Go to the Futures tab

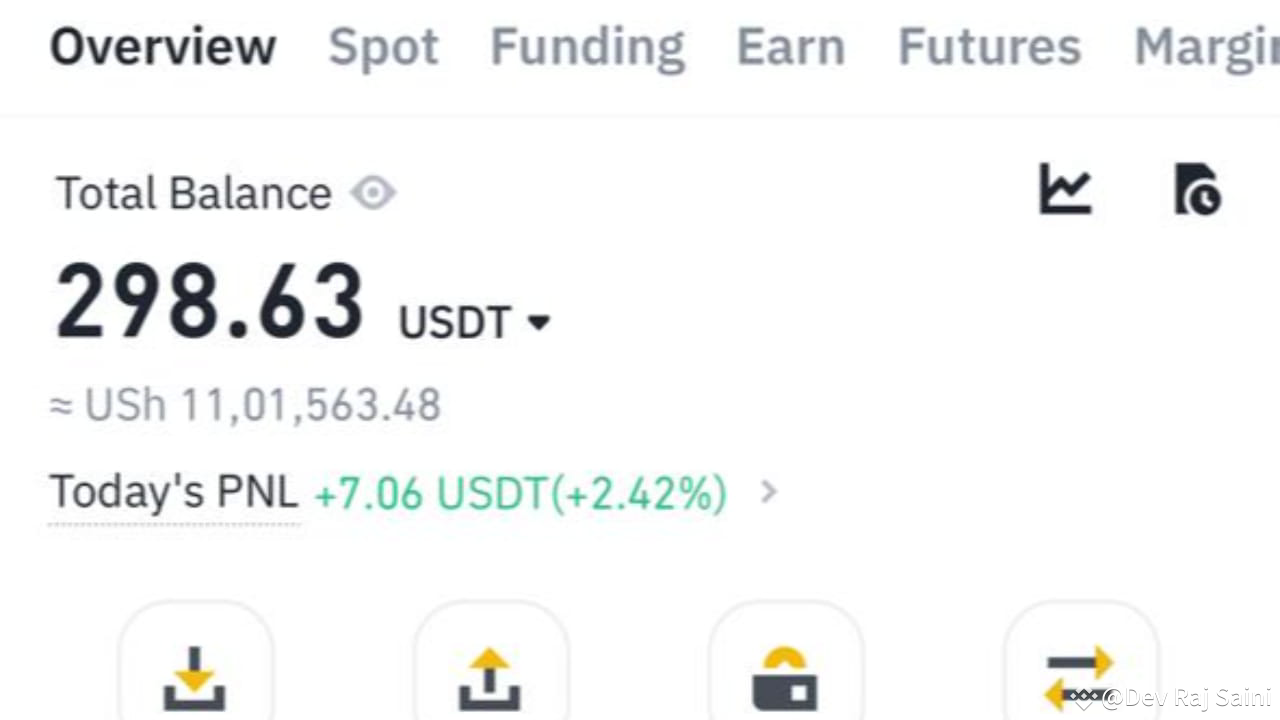point(989,47)
